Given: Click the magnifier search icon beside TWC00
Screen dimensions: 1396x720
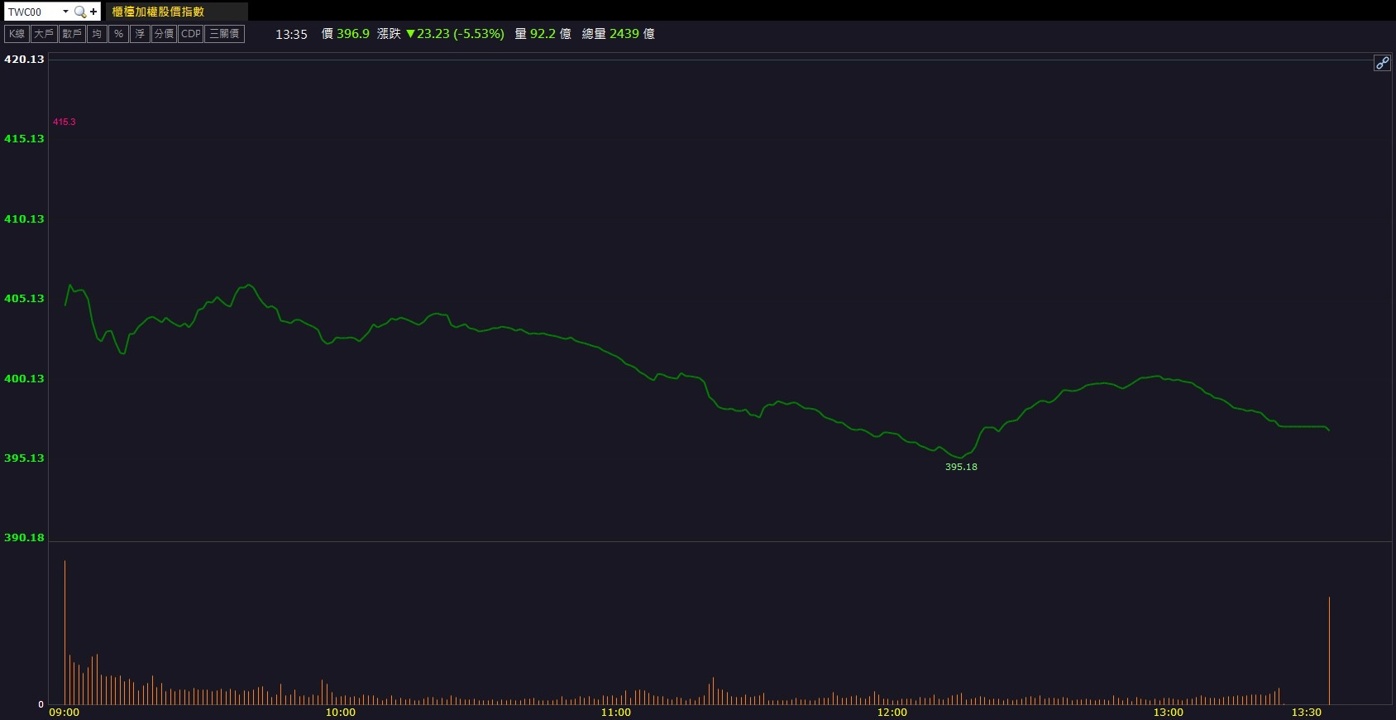Looking at the screenshot, I should coord(80,12).
